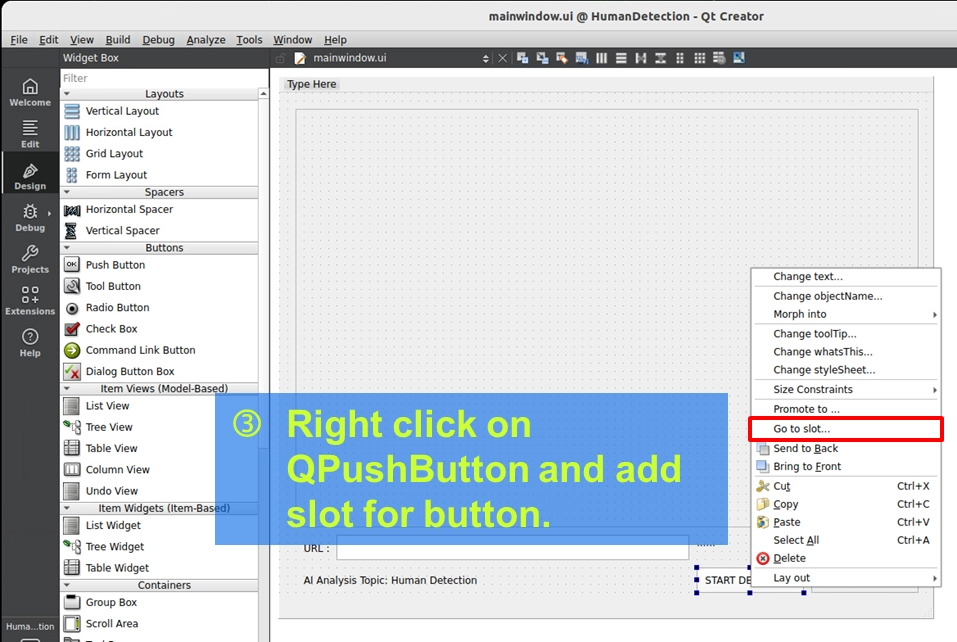The height and width of the screenshot is (642, 957).
Task: Pick Check Box from Widget Box
Action: (111, 329)
